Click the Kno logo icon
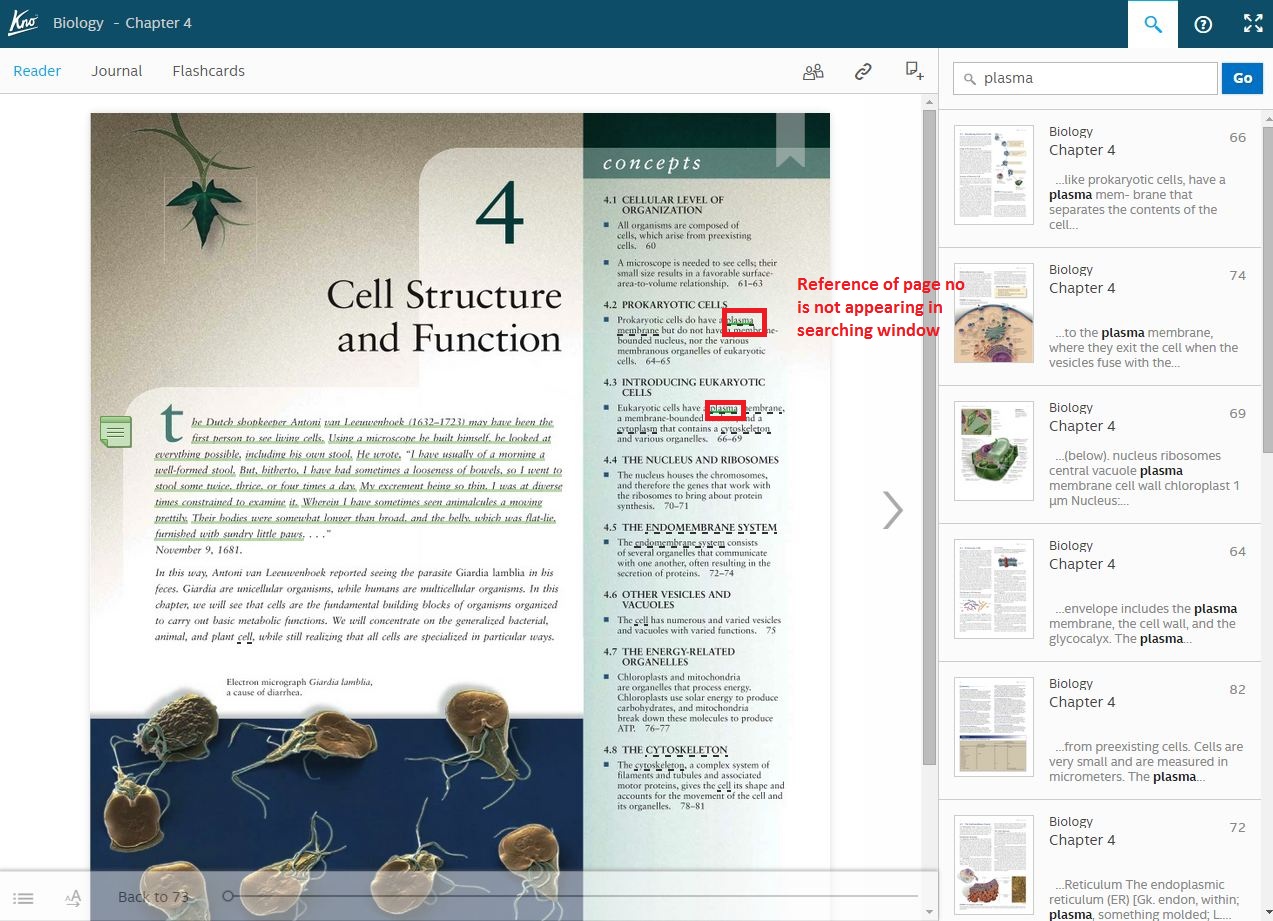Image resolution: width=1273 pixels, height=921 pixels. point(22,23)
